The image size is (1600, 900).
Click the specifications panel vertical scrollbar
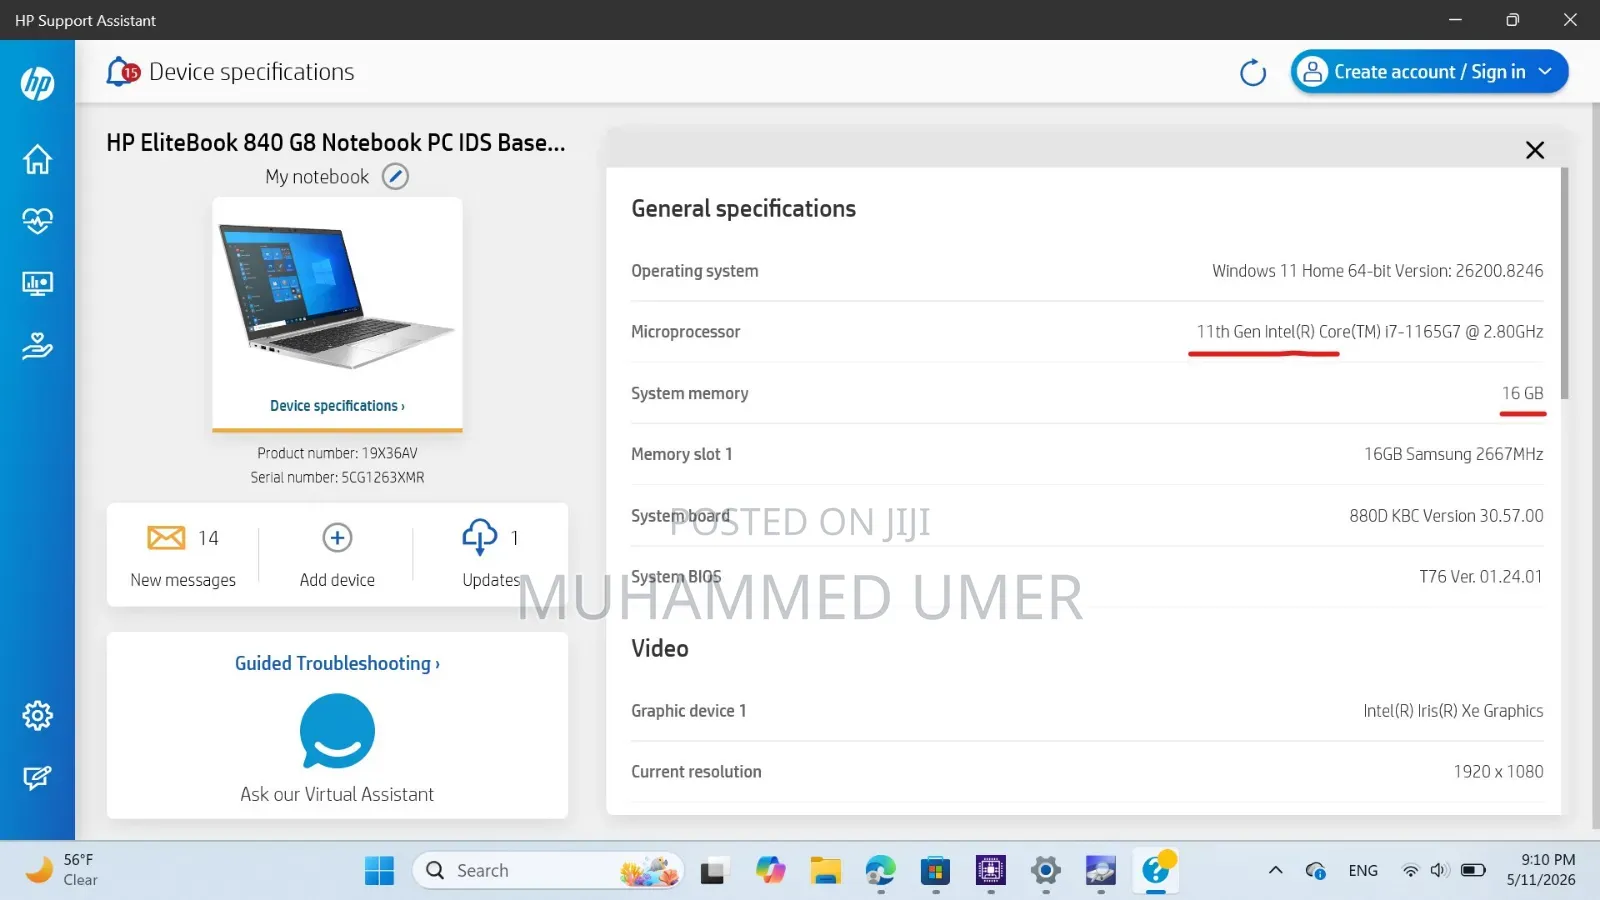tap(1565, 283)
